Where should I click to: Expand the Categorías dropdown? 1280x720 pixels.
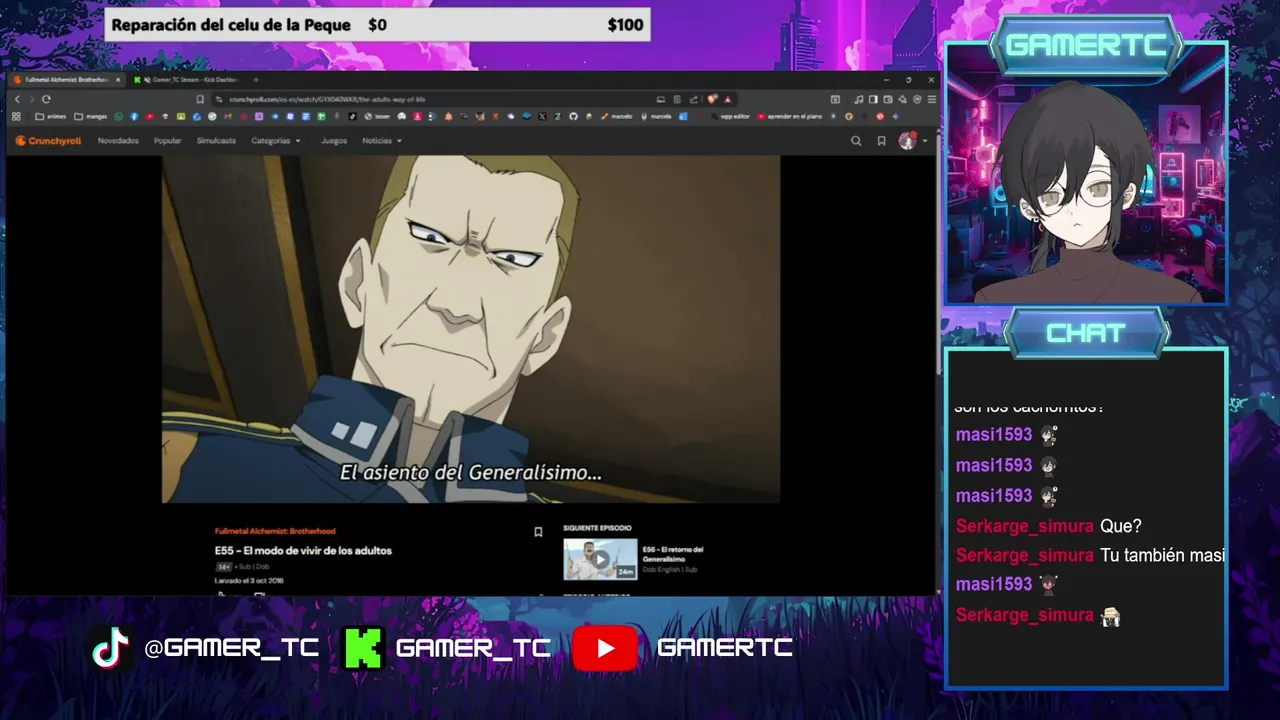pos(275,141)
